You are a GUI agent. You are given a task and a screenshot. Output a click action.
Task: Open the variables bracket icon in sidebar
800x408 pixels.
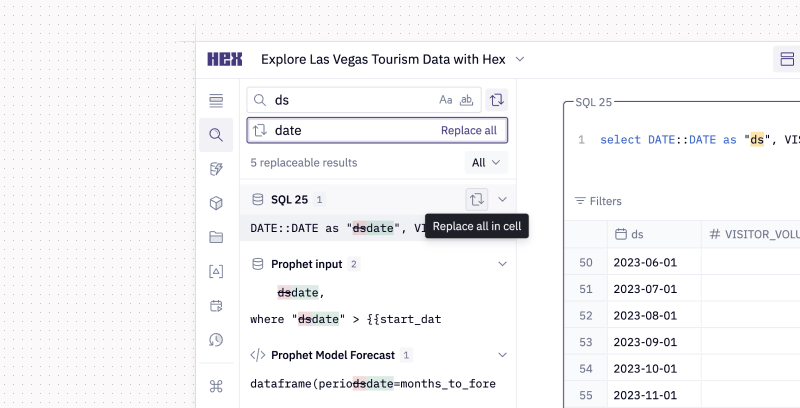coord(216,271)
